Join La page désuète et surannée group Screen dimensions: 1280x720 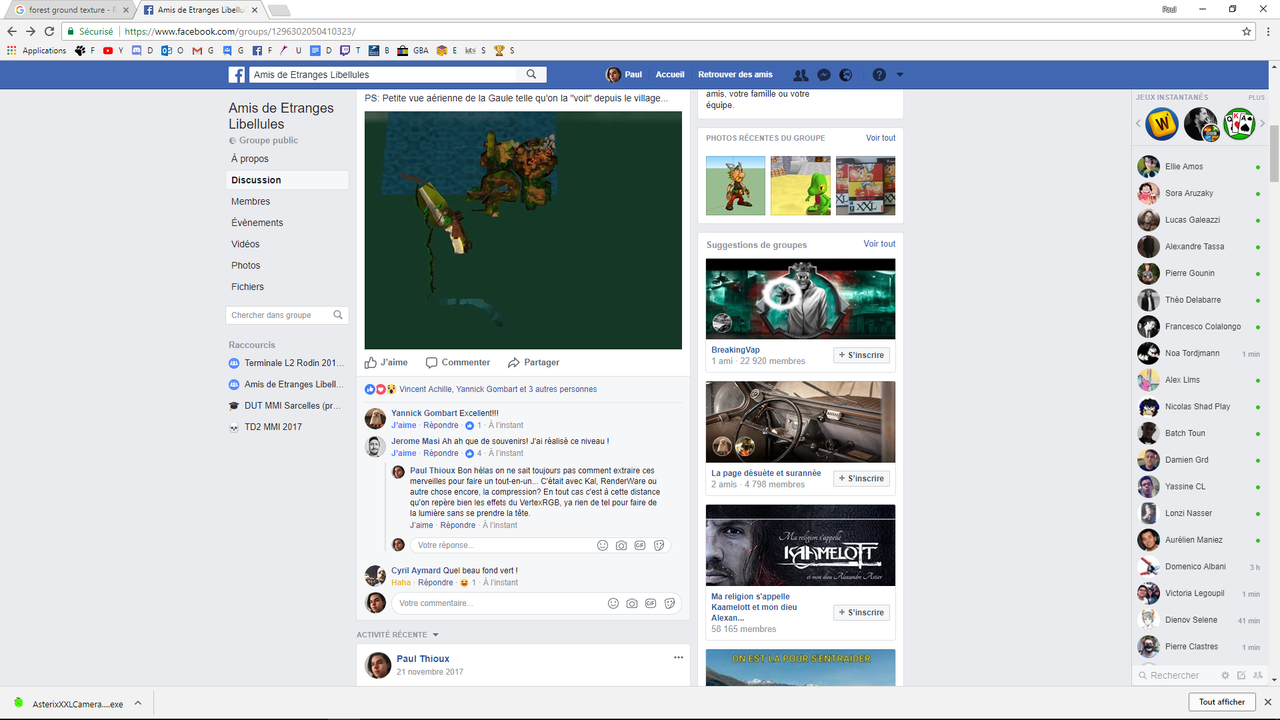click(861, 478)
